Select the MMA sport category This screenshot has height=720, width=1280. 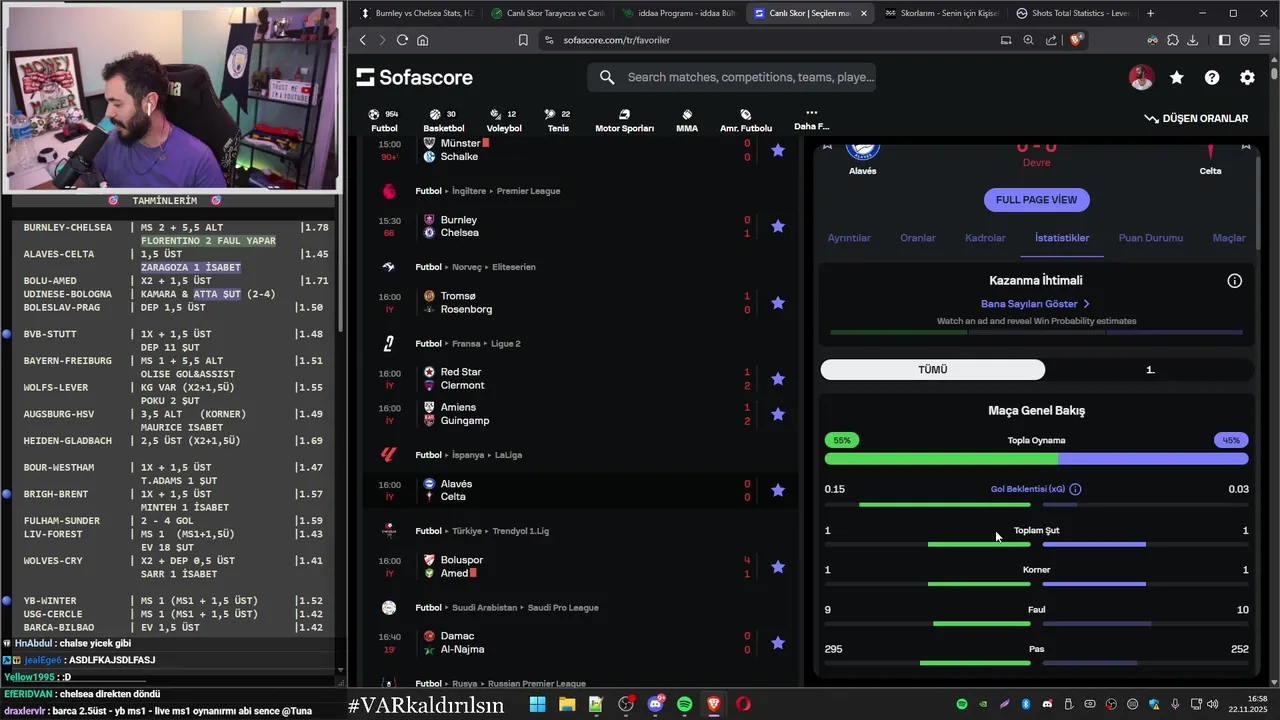[x=687, y=120]
